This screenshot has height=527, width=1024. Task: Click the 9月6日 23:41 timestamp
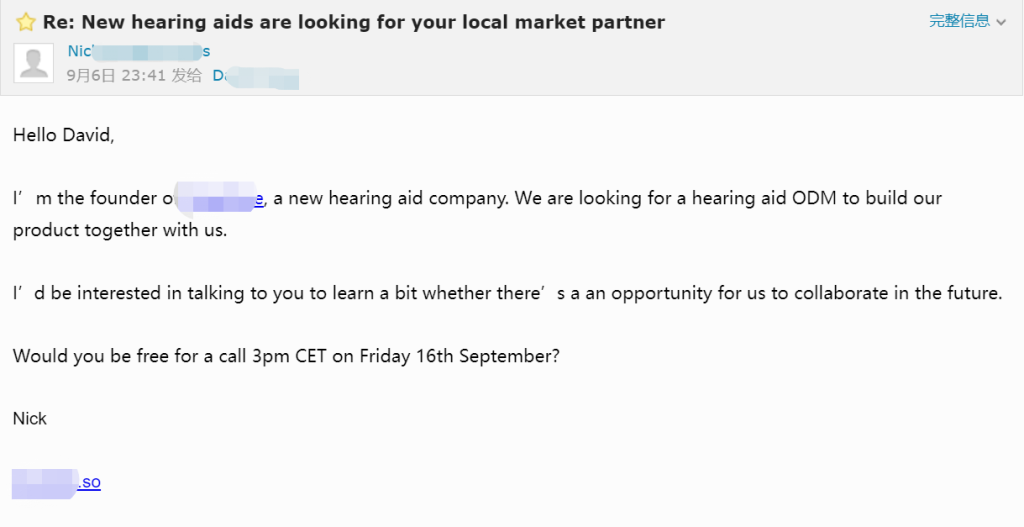coord(116,76)
